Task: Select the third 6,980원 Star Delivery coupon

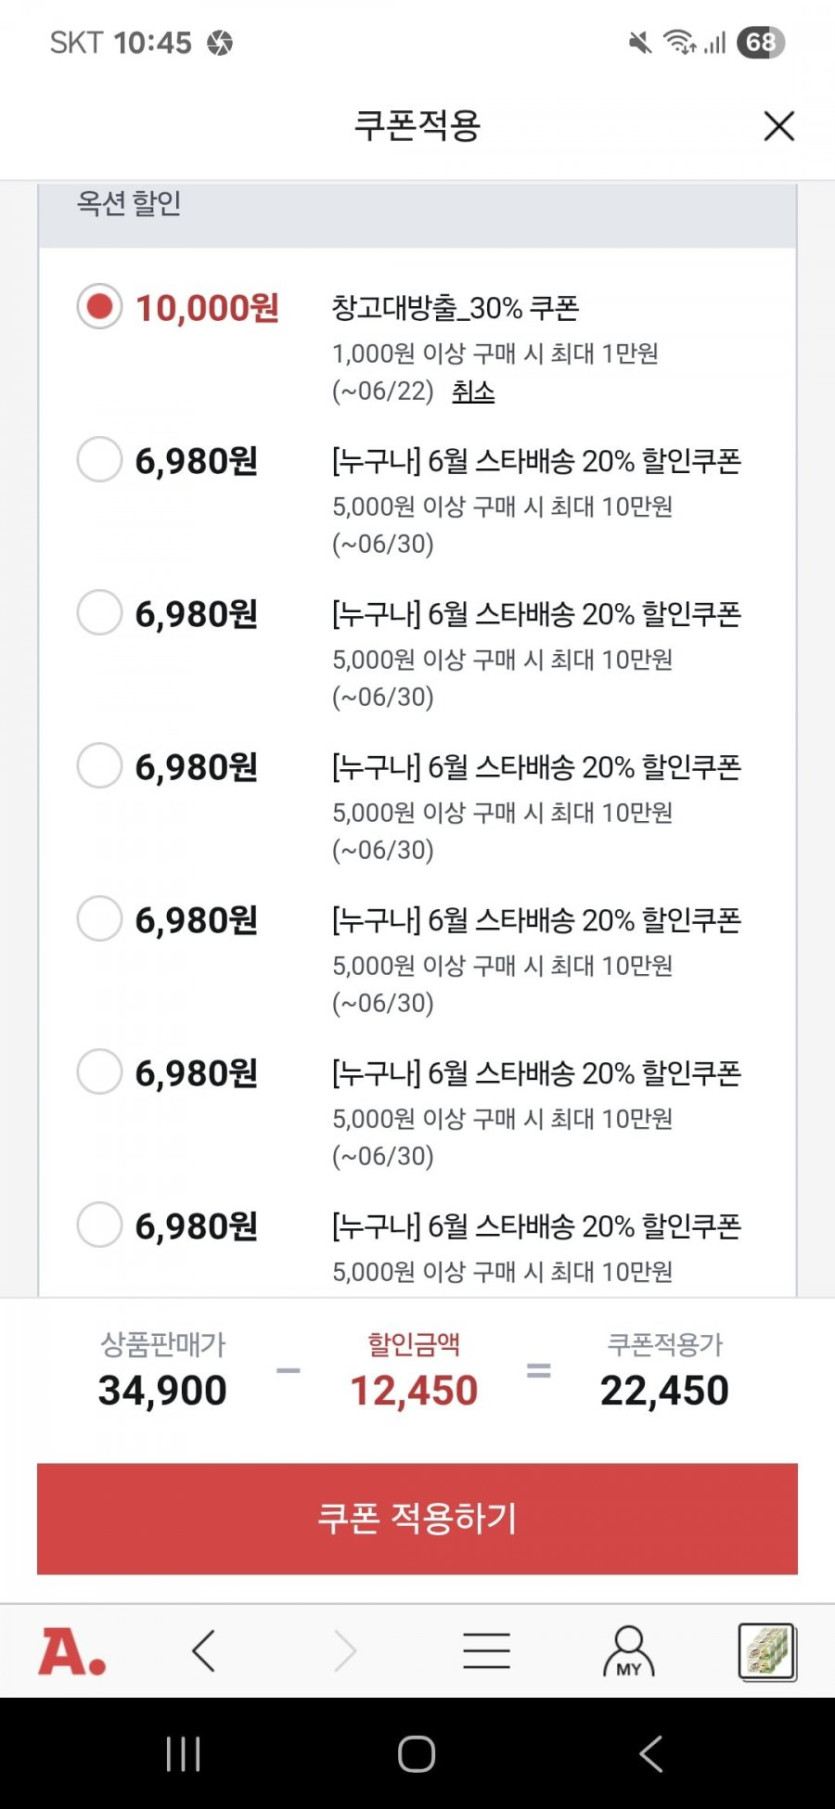Action: (x=99, y=766)
